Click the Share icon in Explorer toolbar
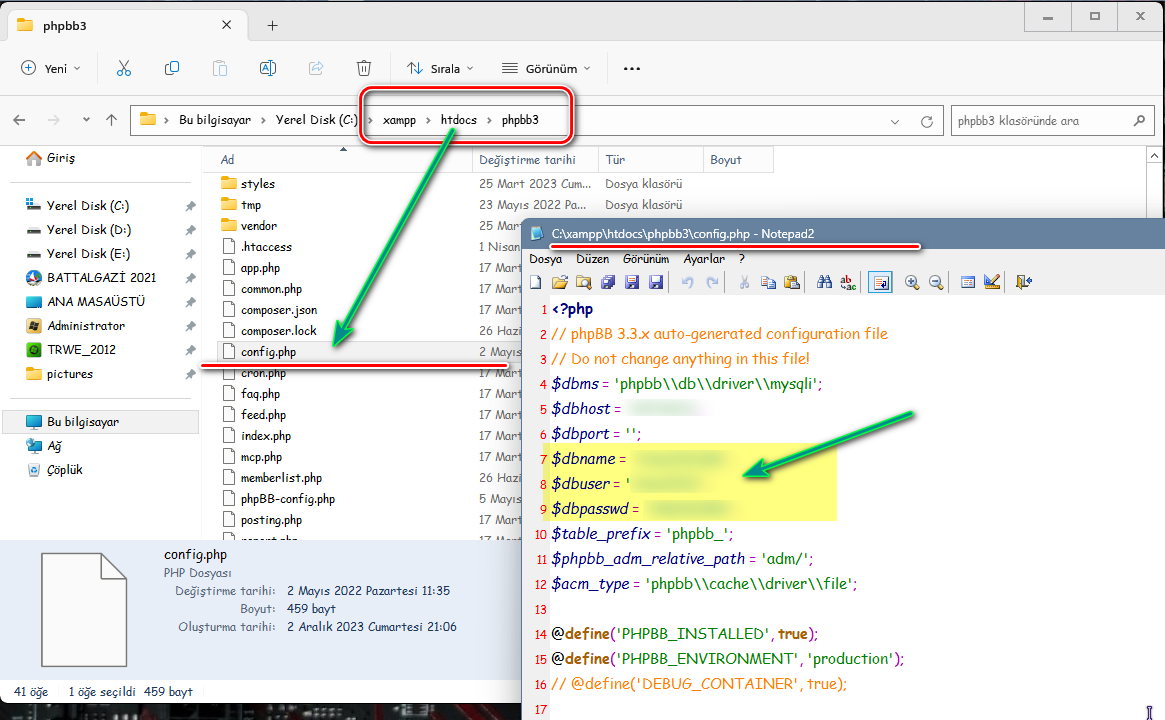 316,68
